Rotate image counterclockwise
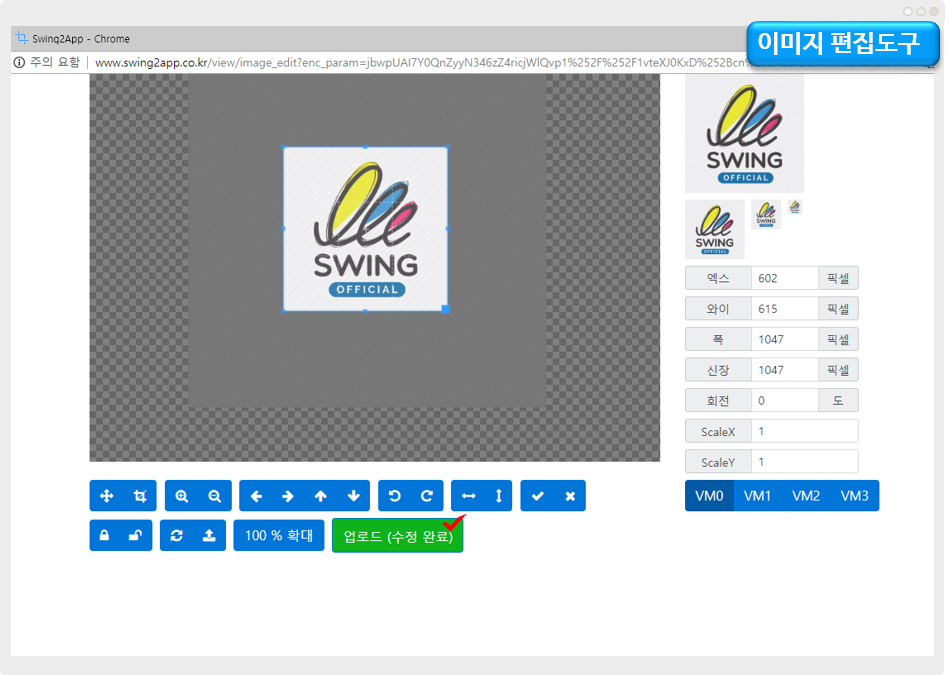This screenshot has width=949, height=675. [395, 496]
